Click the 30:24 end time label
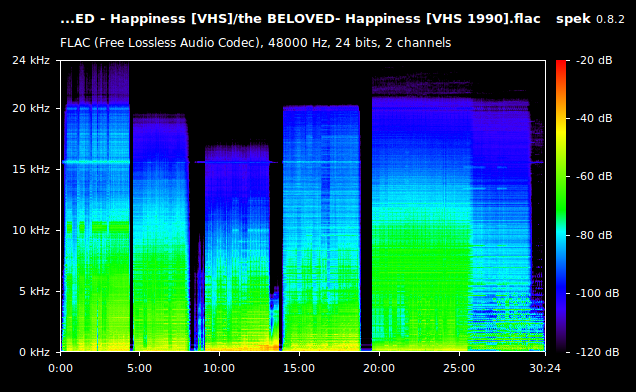The width and height of the screenshot is (636, 392). [545, 368]
